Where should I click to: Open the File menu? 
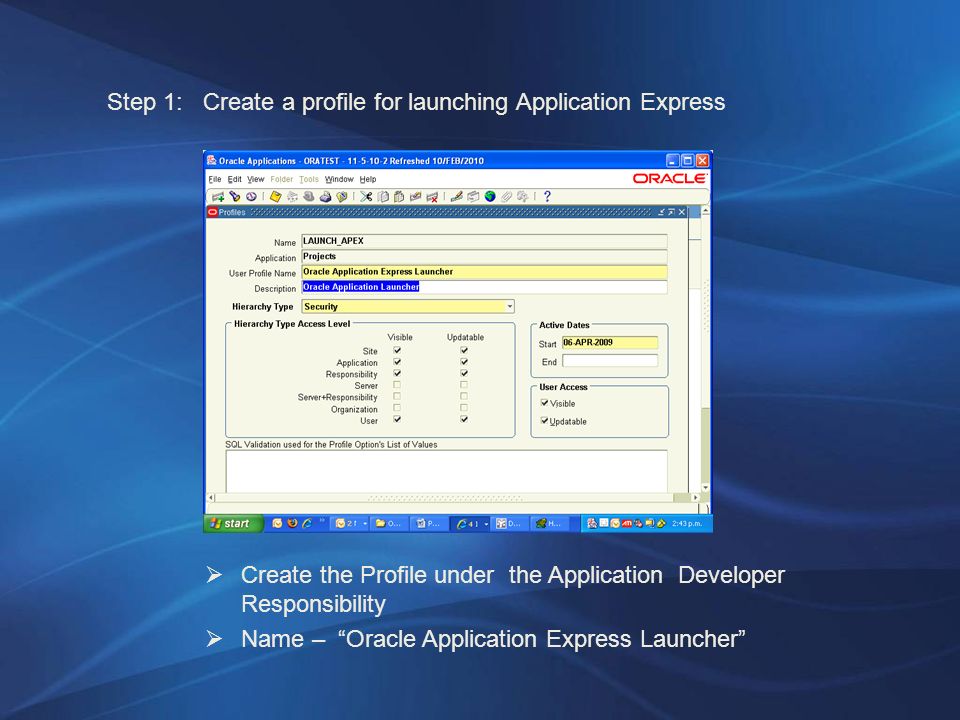[x=215, y=179]
